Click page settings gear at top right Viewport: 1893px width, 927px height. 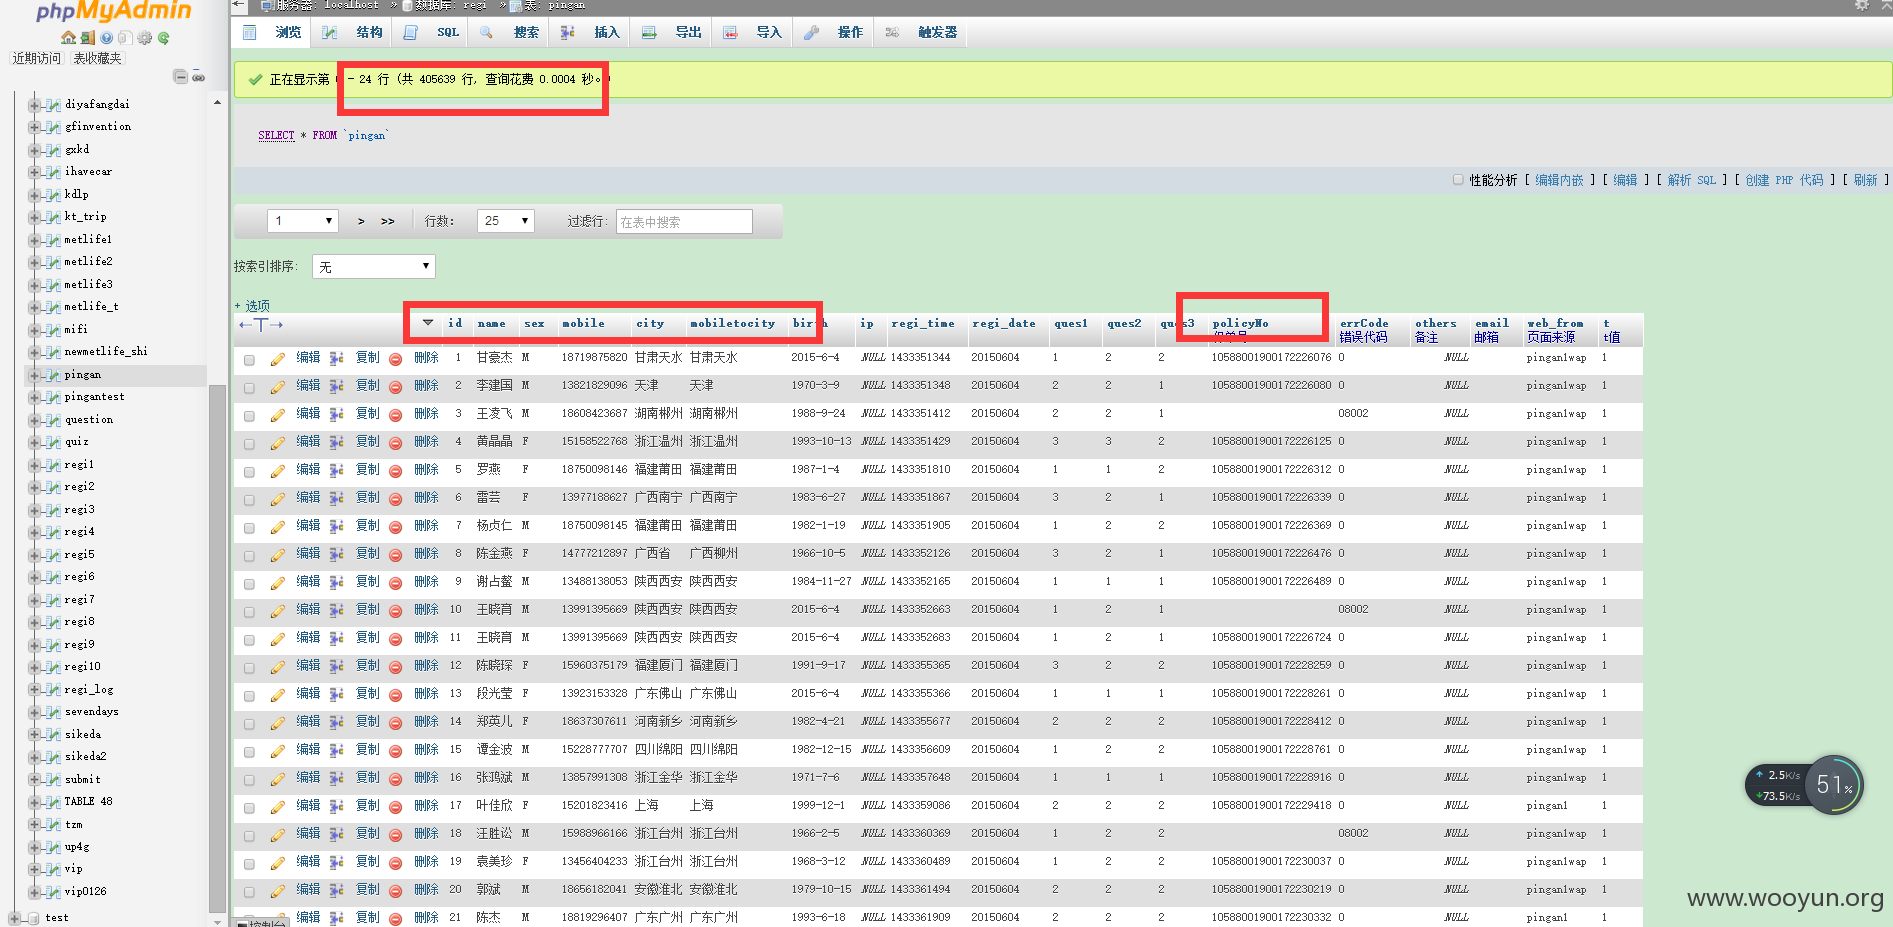1861,5
